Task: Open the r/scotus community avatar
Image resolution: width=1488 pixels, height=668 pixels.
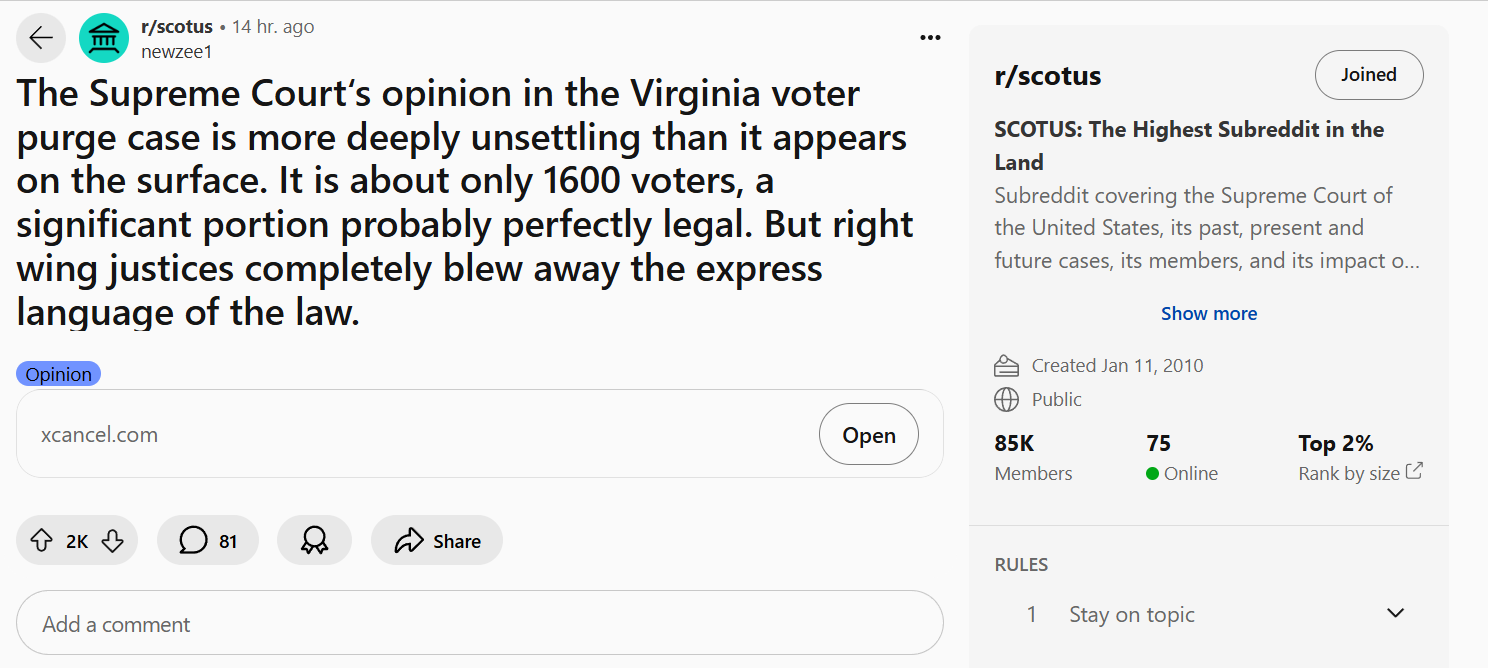Action: (x=104, y=39)
